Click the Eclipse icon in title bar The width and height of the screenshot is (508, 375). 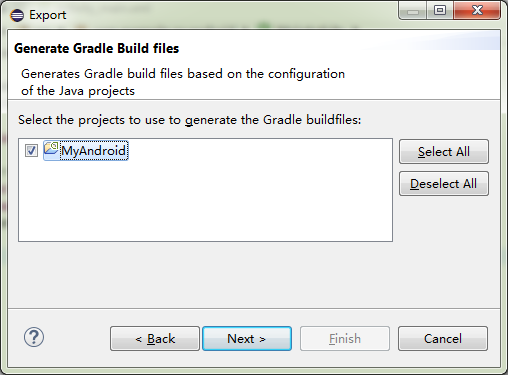point(17,15)
